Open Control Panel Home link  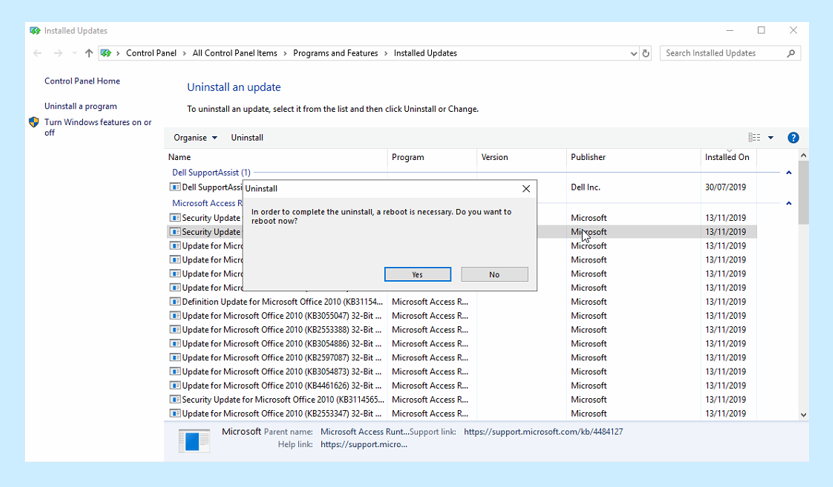[82, 81]
